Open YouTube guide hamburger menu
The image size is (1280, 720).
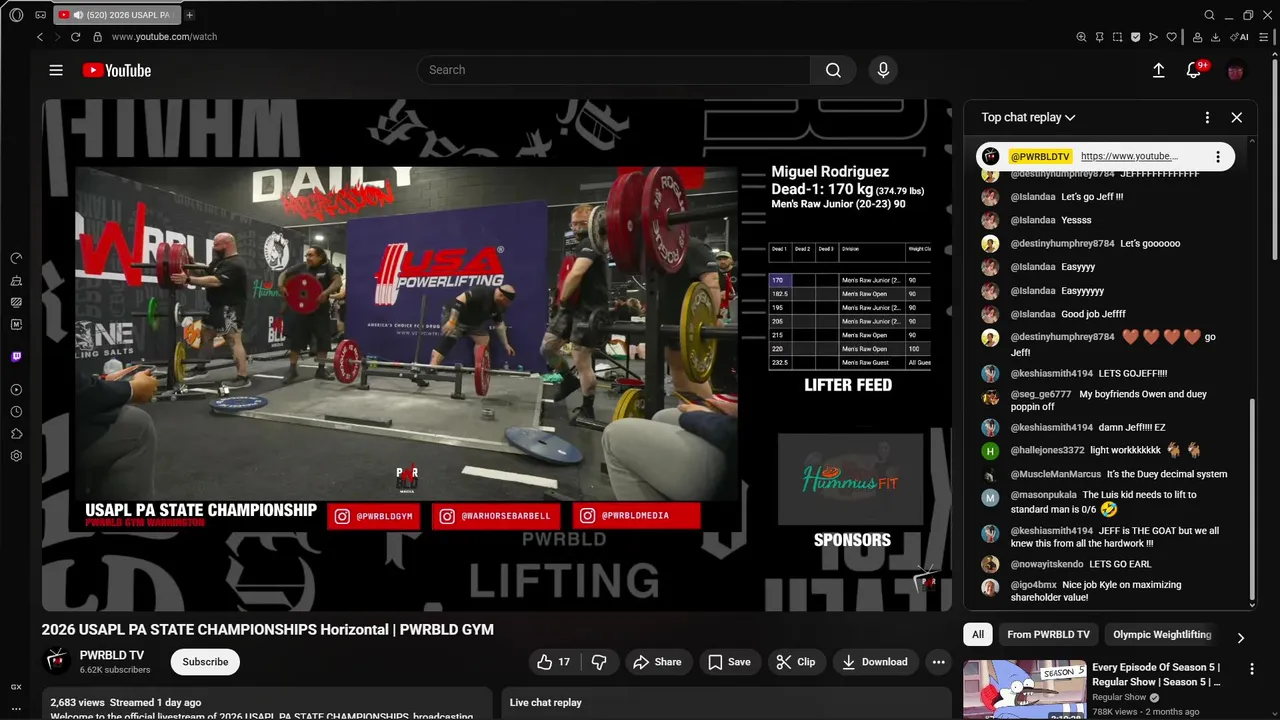click(x=56, y=70)
